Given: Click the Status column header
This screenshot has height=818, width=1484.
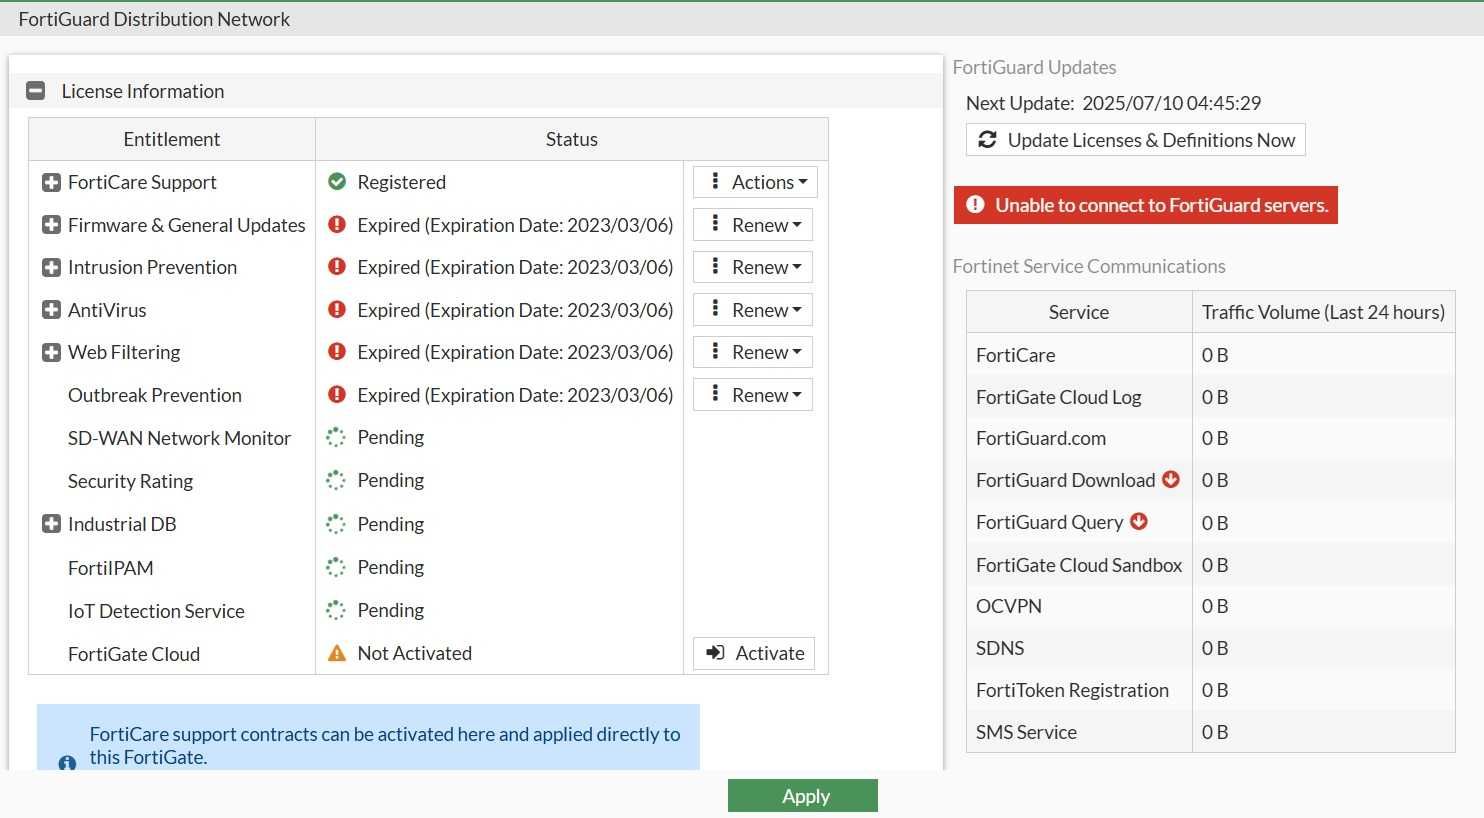Looking at the screenshot, I should coord(572,139).
